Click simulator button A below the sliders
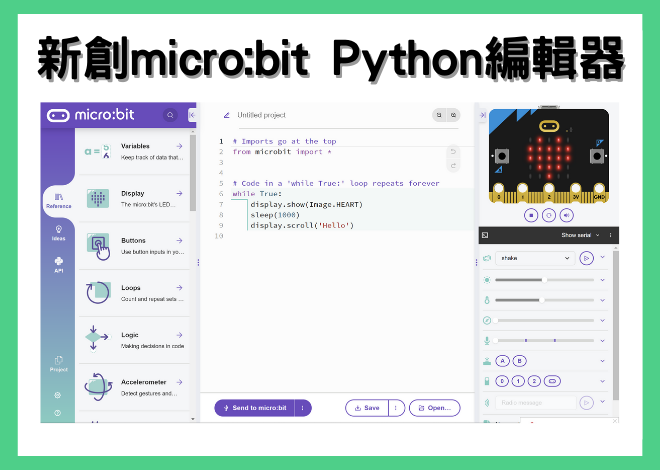 (502, 361)
